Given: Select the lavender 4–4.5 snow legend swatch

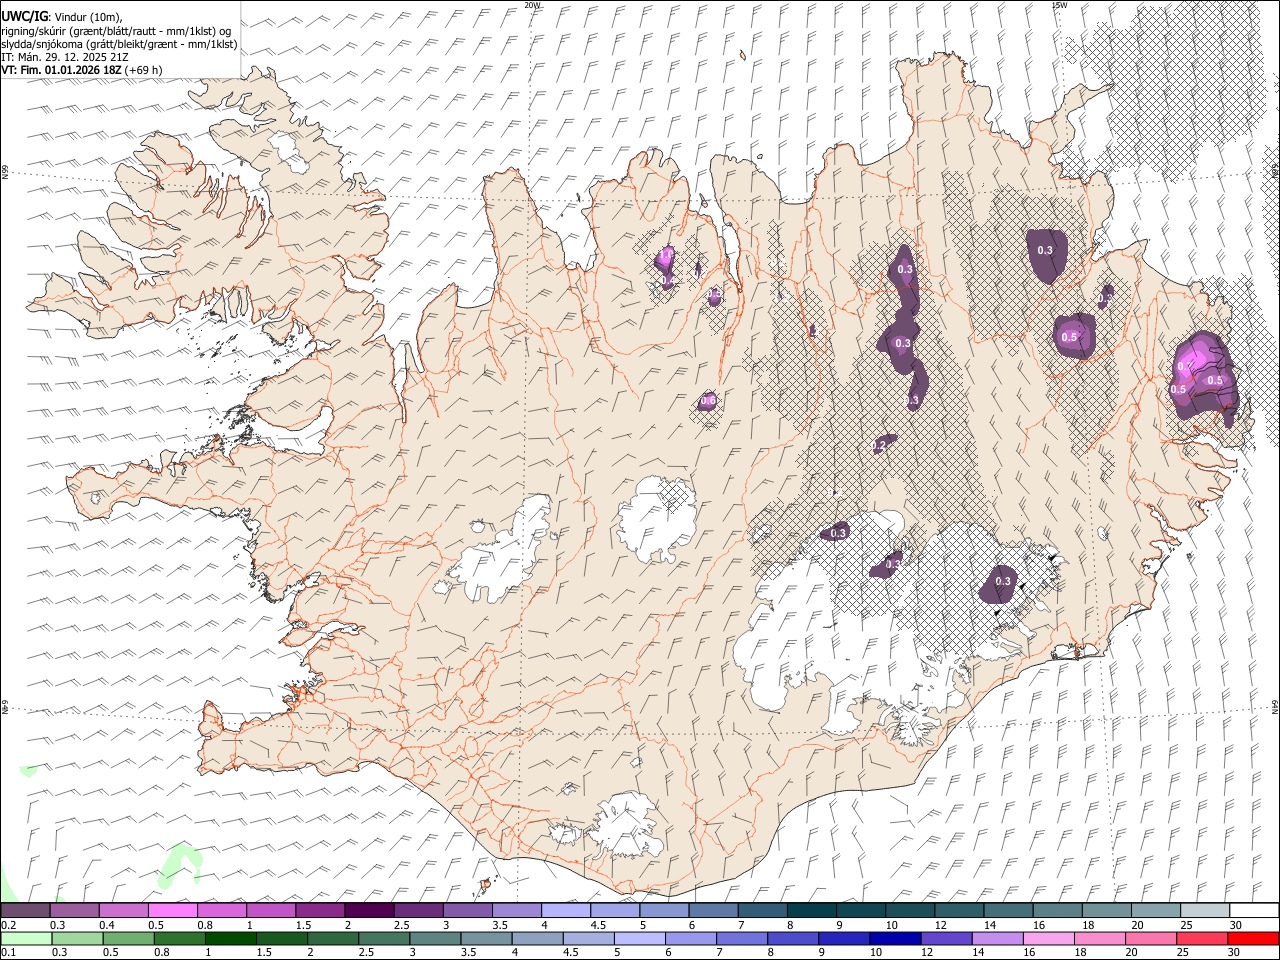Looking at the screenshot, I should 566,911.
